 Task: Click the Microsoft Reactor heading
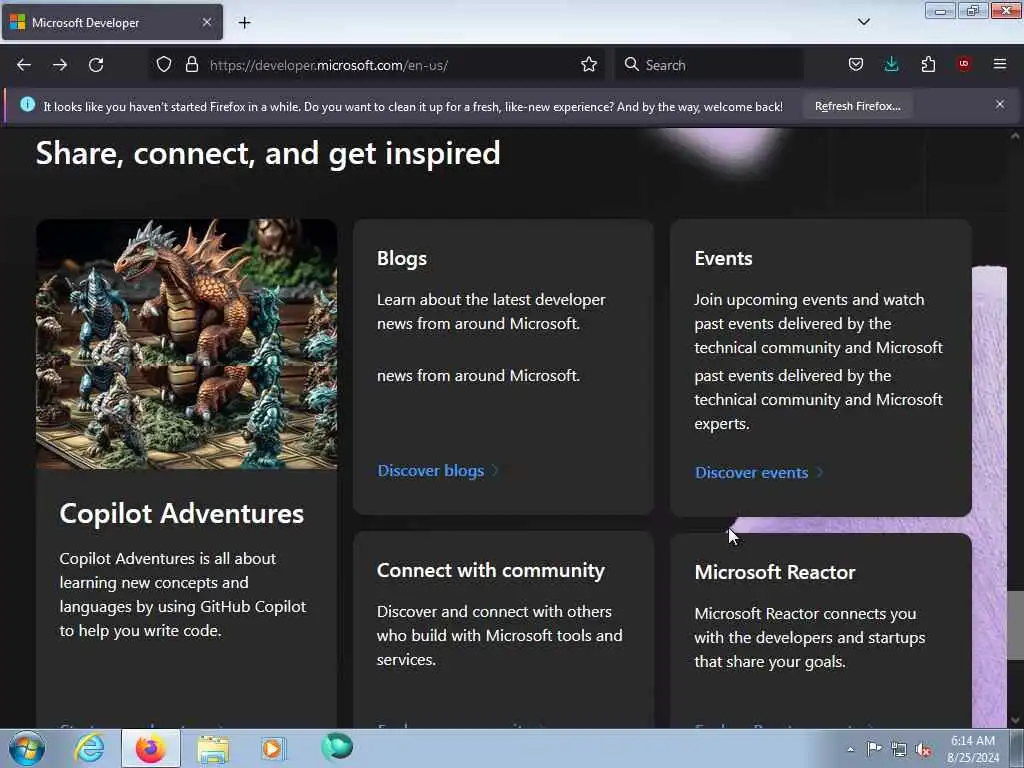[x=775, y=573]
